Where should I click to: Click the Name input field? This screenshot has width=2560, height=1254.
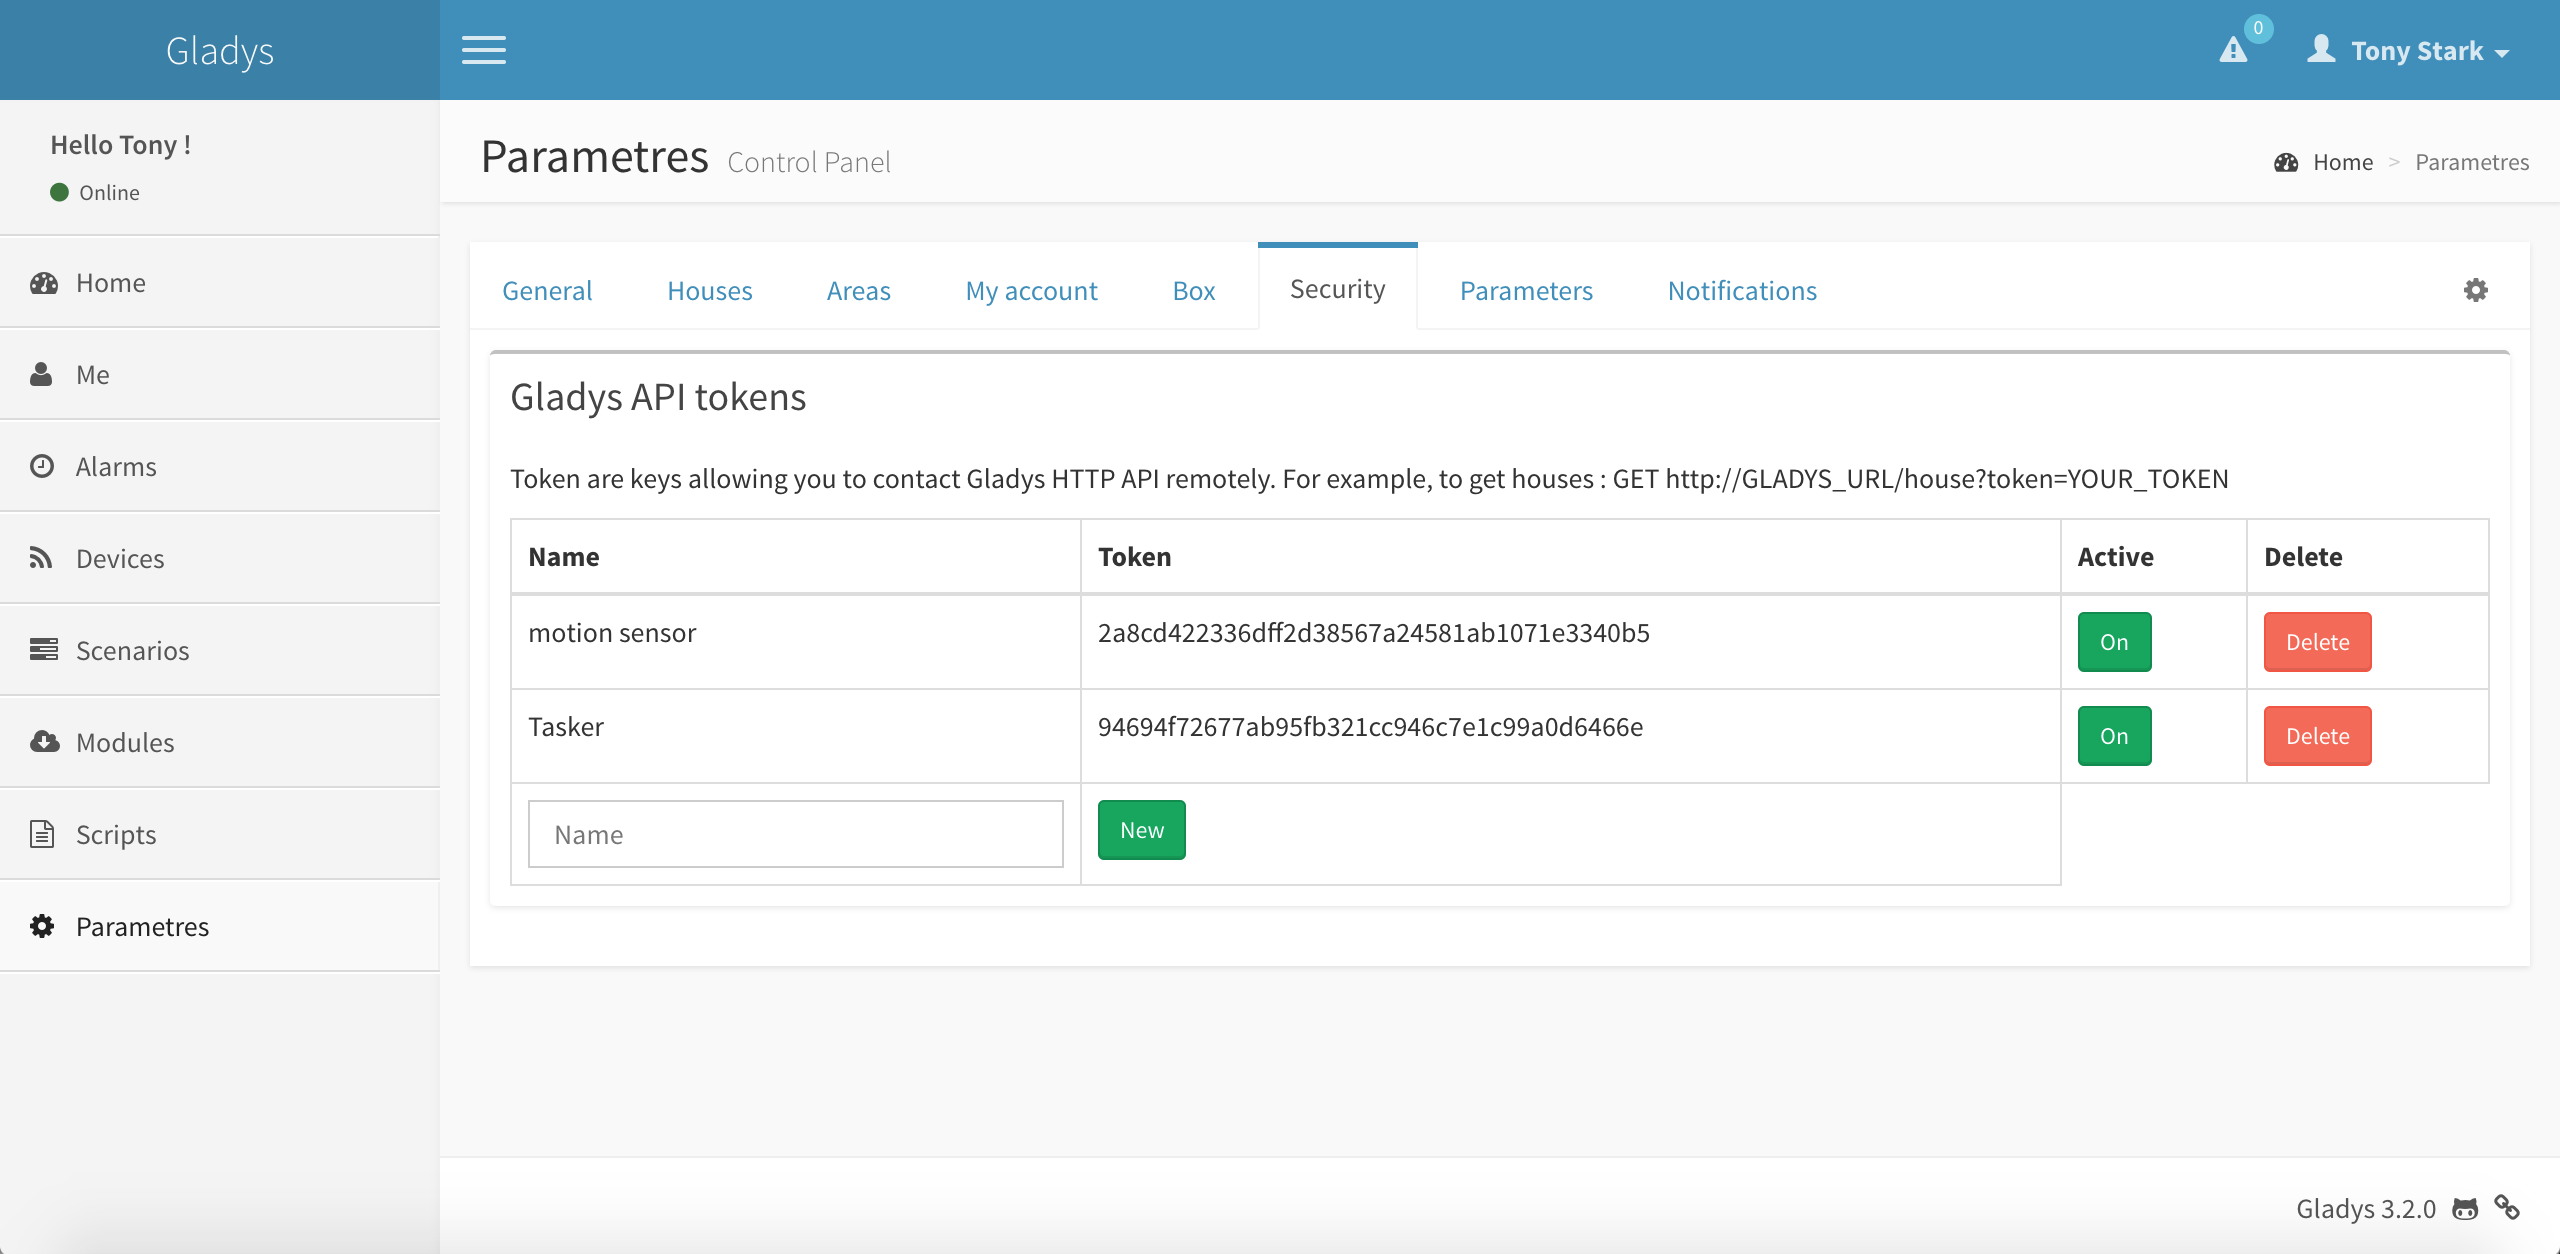[x=795, y=833]
